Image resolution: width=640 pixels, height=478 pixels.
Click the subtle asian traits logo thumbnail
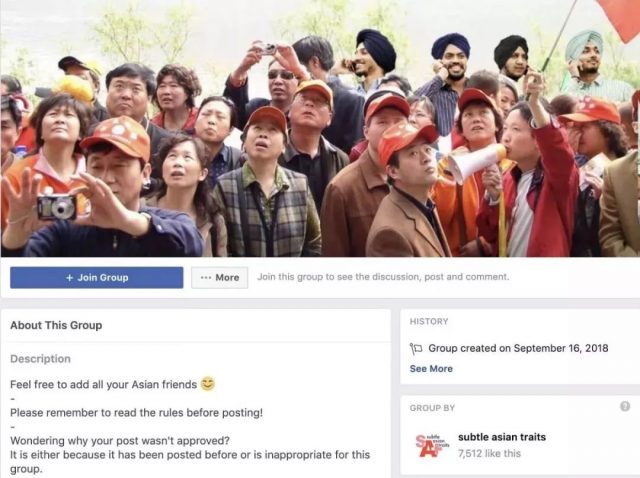pos(432,445)
